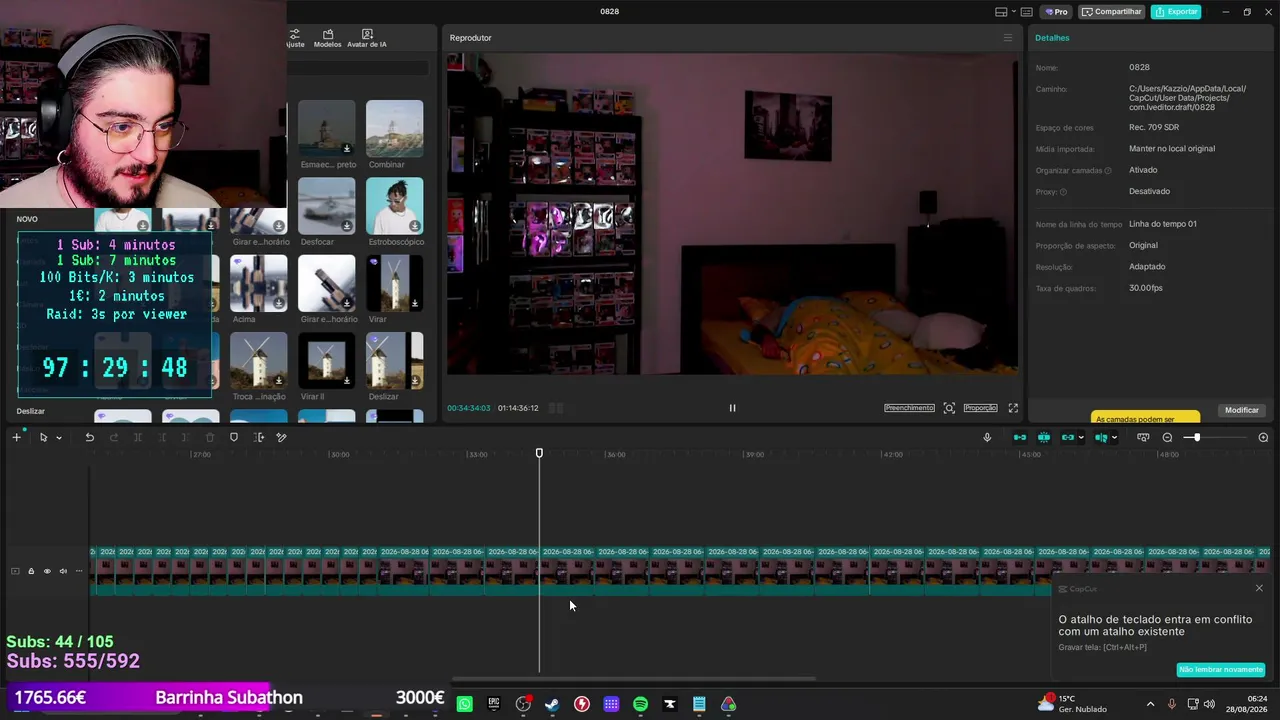Zoom out the timeline
This screenshot has height=720, width=1280.
(1167, 437)
